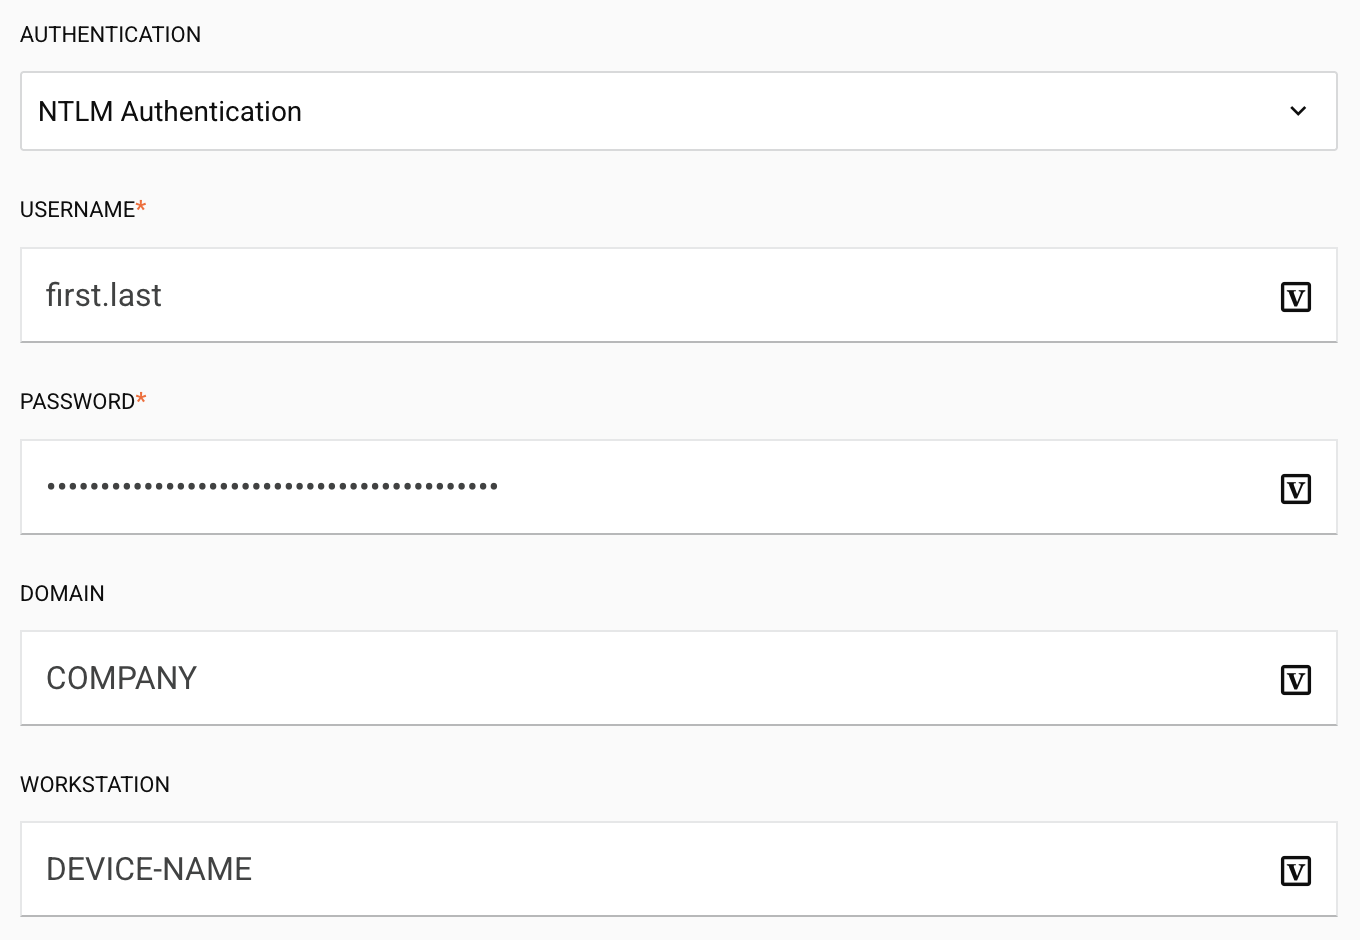Click the USERNAME field label
Screen dimensions: 1360x940
point(78,210)
